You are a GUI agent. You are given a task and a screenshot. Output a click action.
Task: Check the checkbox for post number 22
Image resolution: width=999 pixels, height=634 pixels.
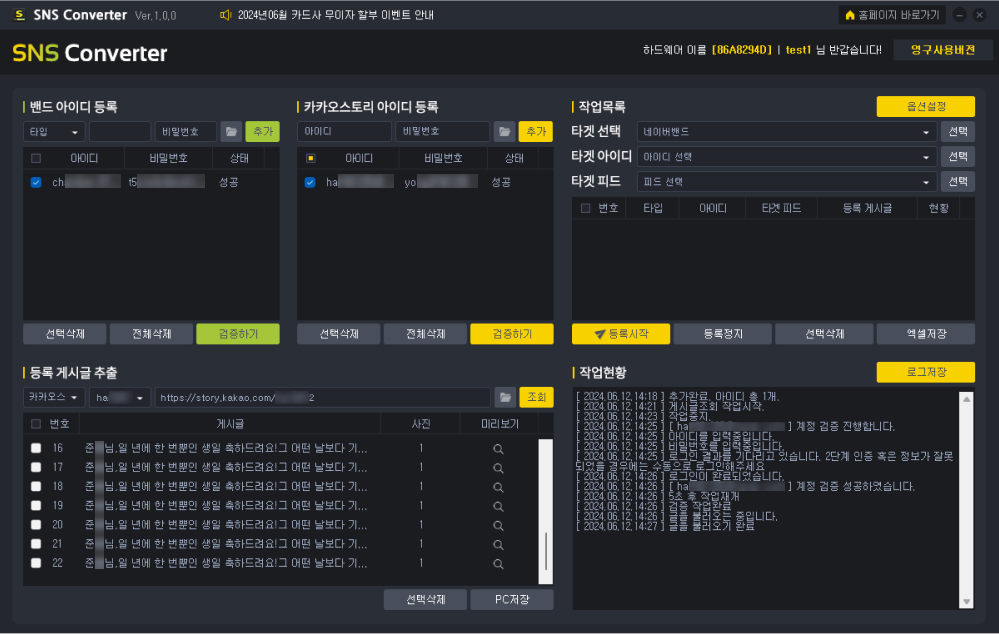pos(36,563)
